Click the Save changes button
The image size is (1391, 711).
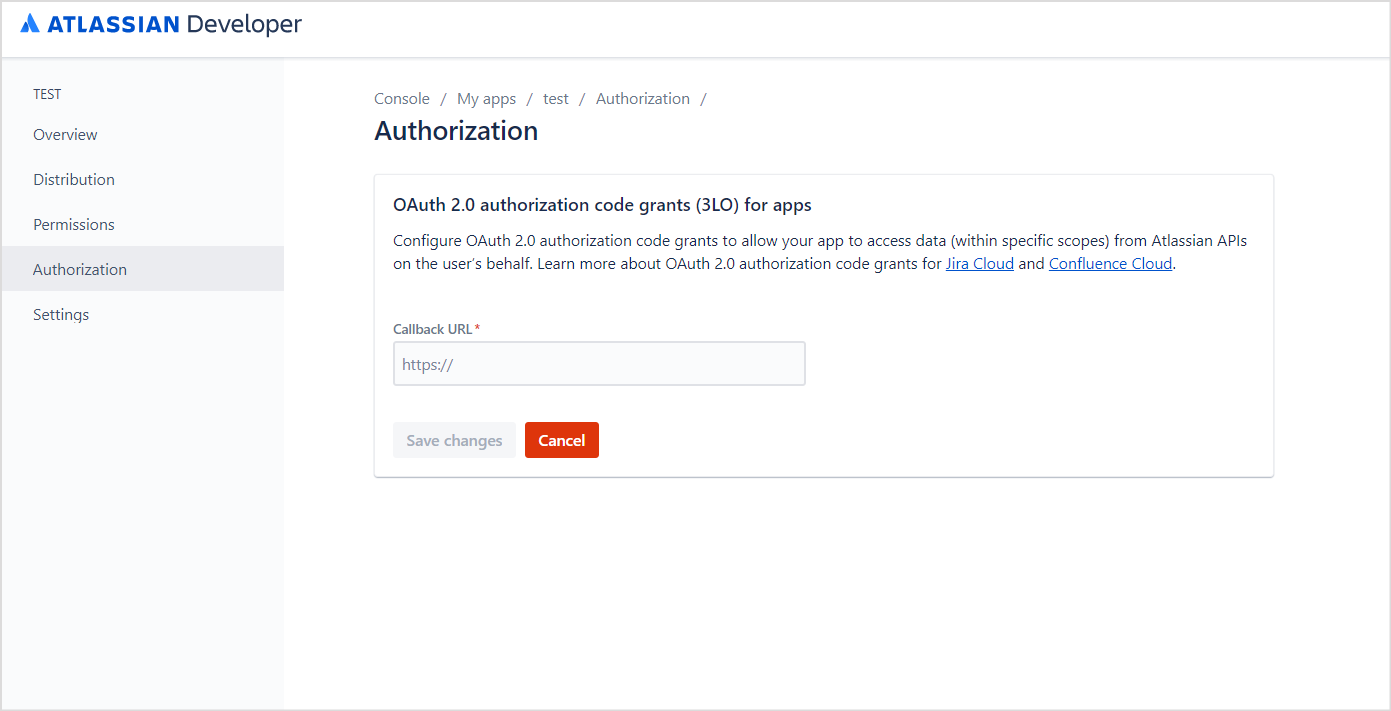[454, 441]
